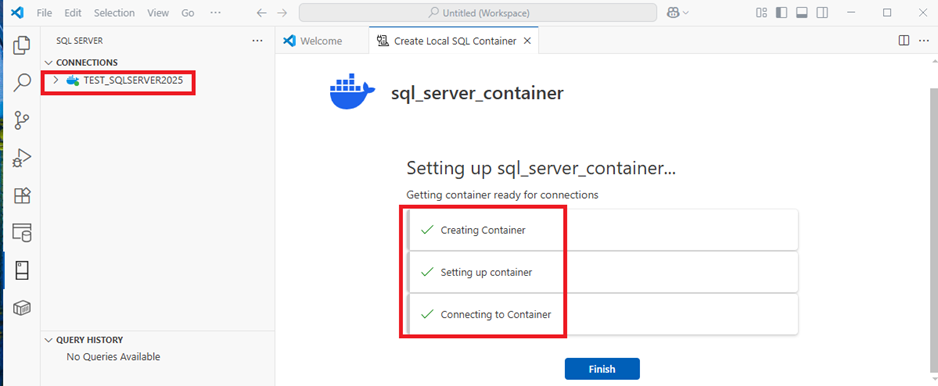The width and height of the screenshot is (938, 386).
Task: Open the Search view icon
Action: pyautogui.click(x=22, y=83)
